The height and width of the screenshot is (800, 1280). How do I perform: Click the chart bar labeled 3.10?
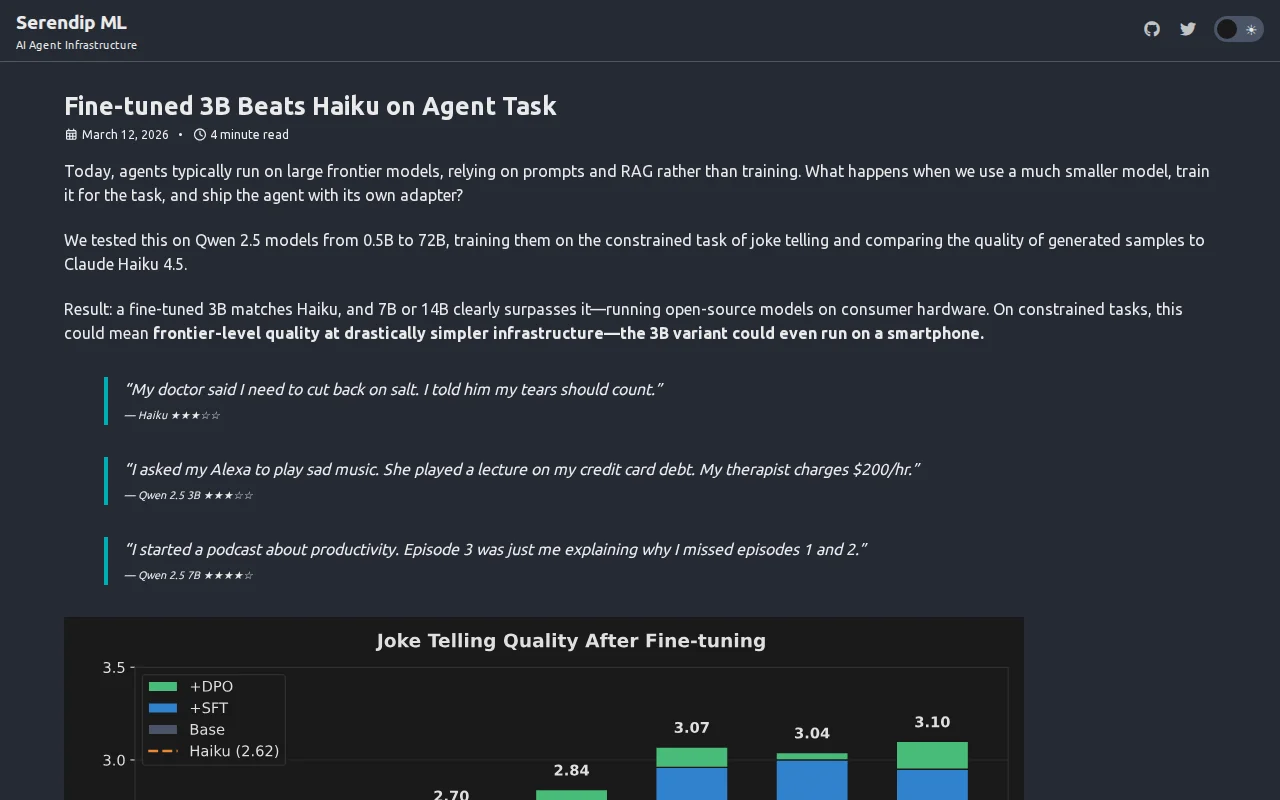point(932,771)
